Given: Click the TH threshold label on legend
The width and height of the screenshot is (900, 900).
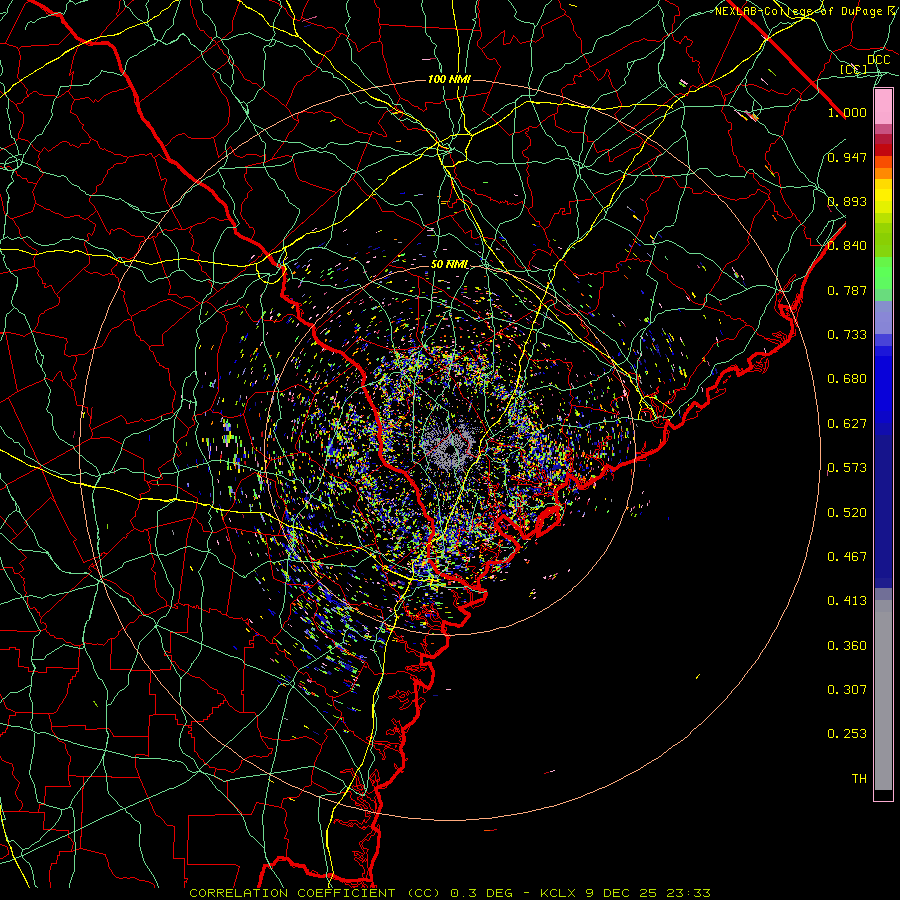Looking at the screenshot, I should (x=859, y=779).
